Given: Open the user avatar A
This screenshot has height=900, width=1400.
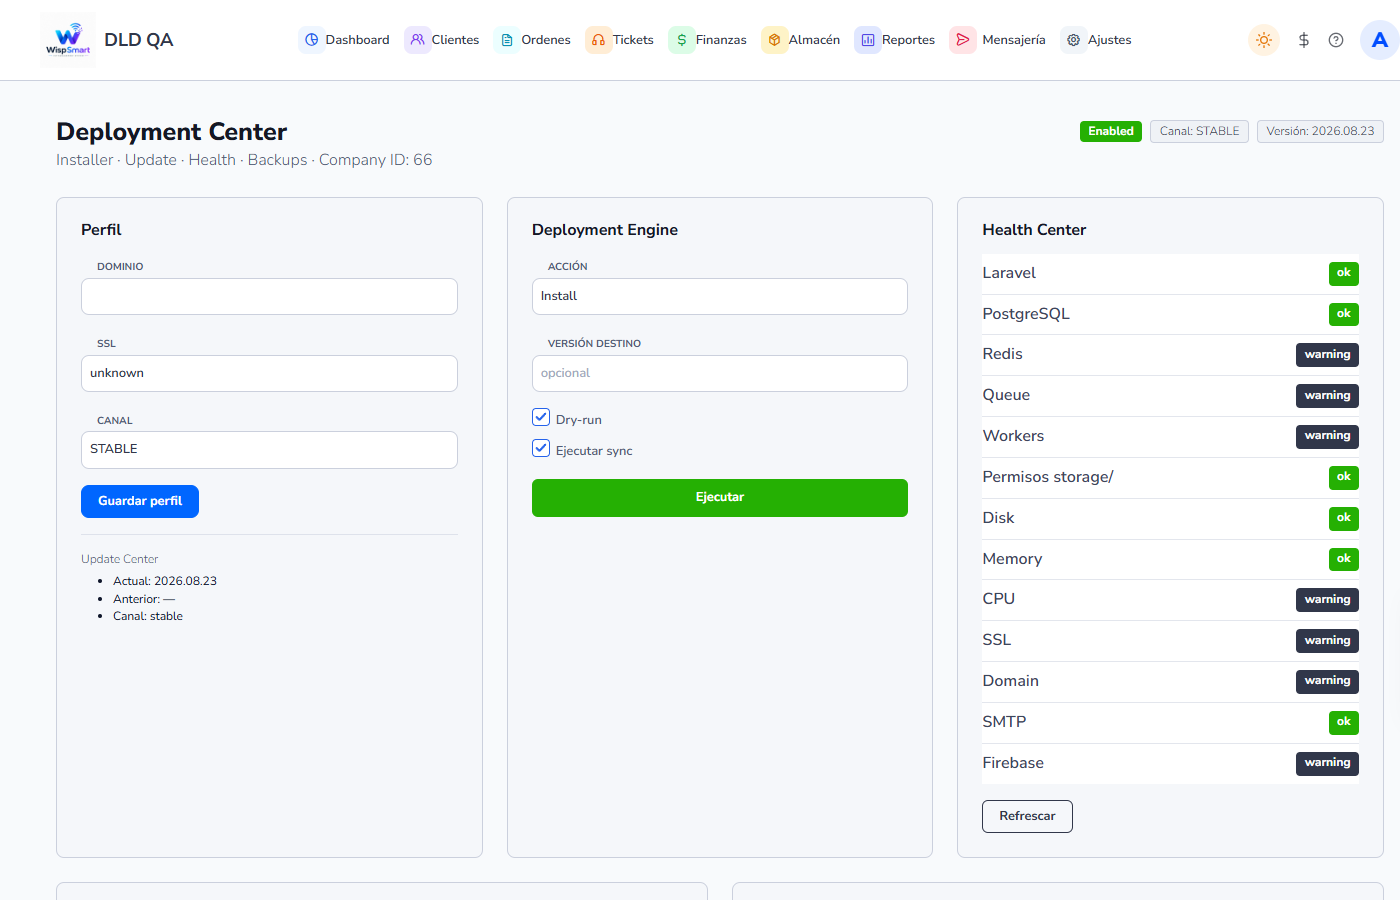Looking at the screenshot, I should tap(1380, 40).
